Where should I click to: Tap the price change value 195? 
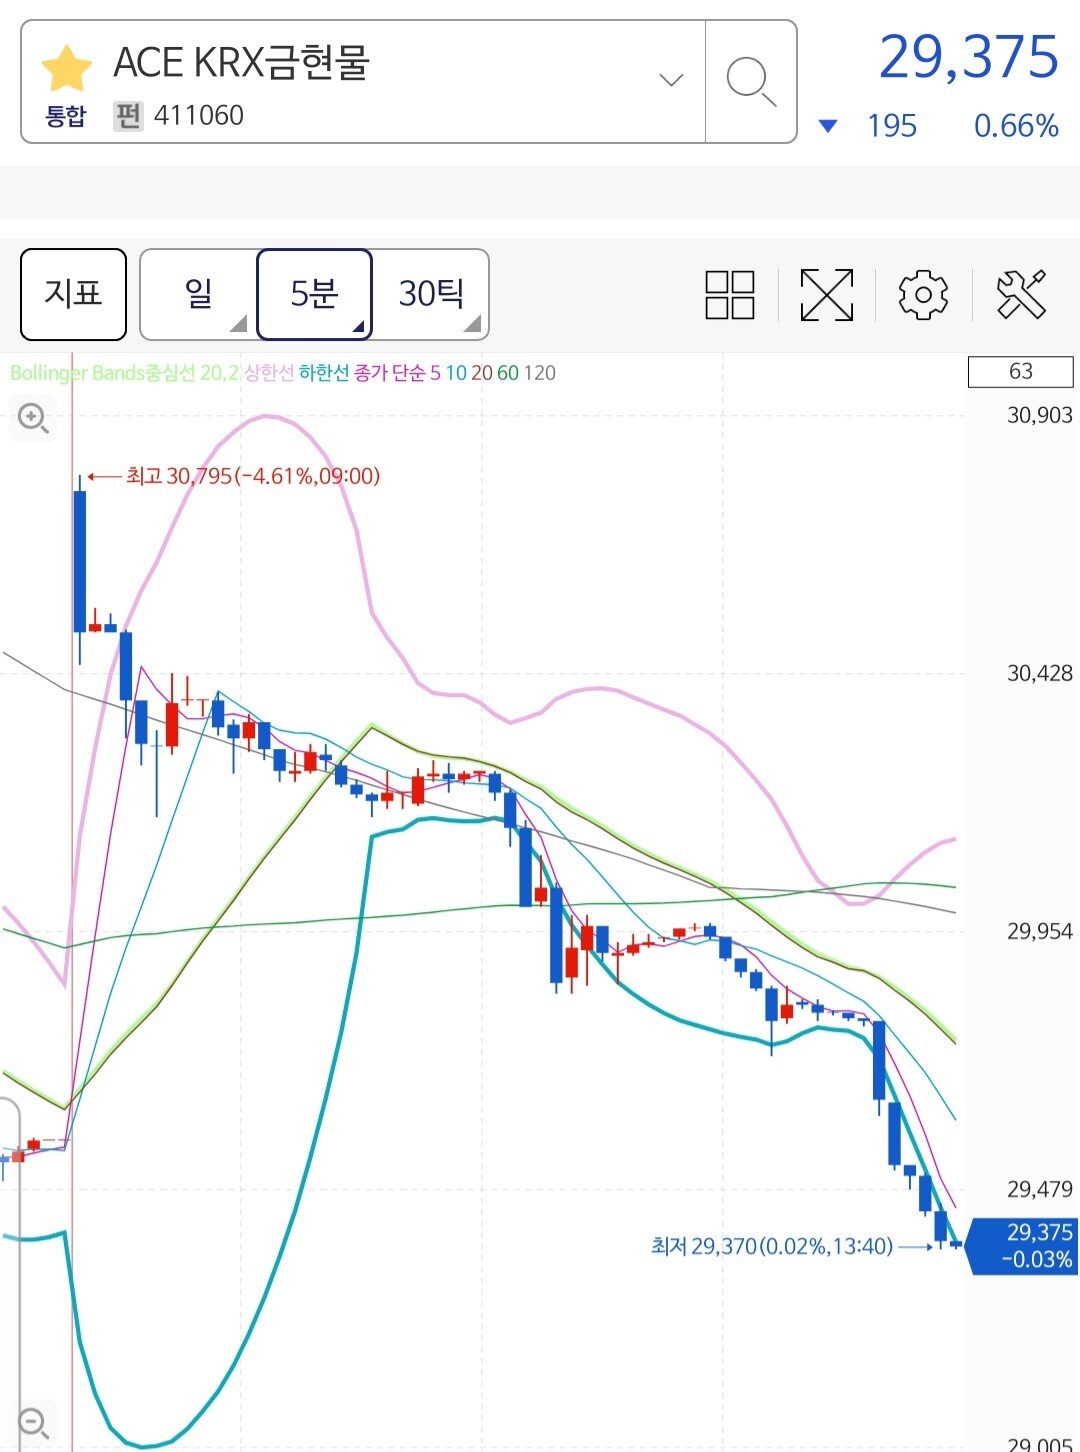pyautogui.click(x=892, y=126)
